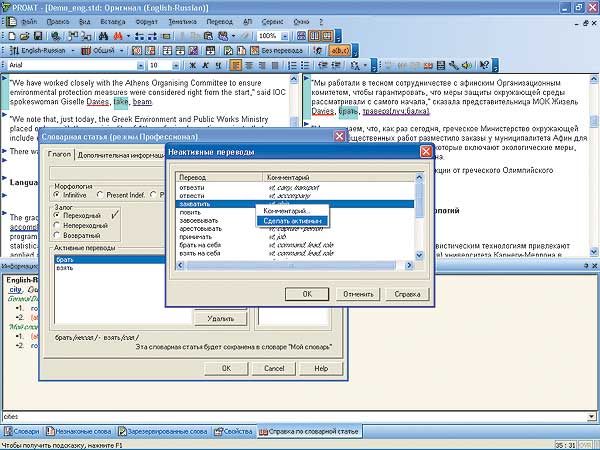Image resolution: width=600 pixels, height=450 pixels.
Task: Toggle bold formatting (Ж)
Action: (x=193, y=65)
